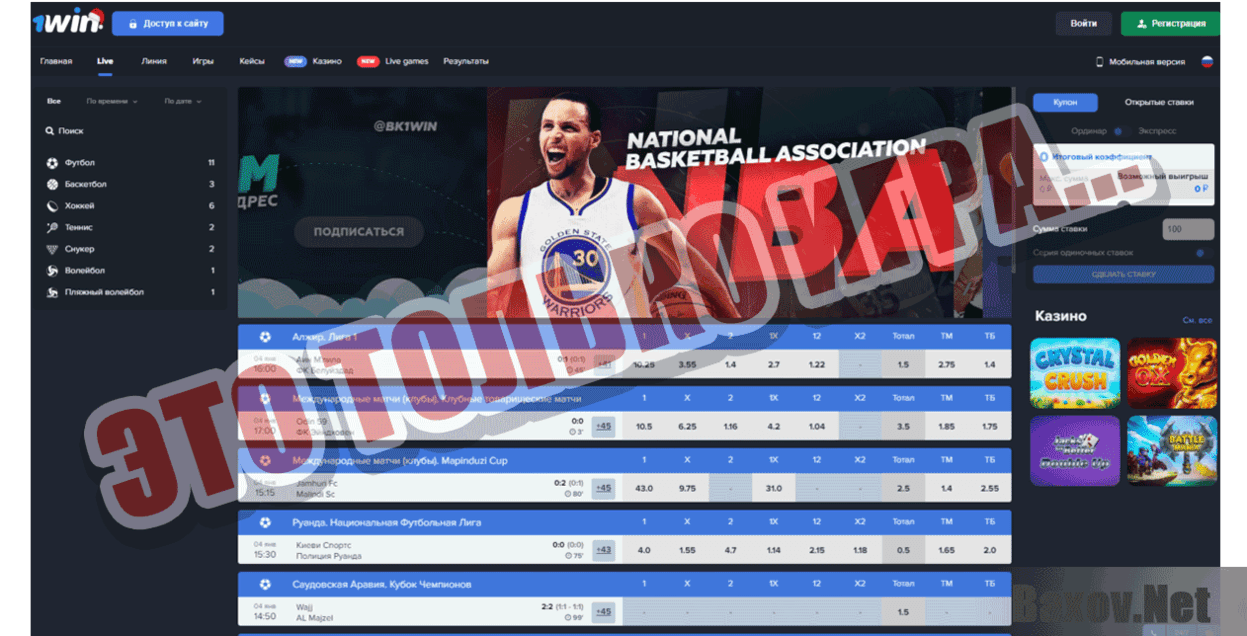The height and width of the screenshot is (636, 1247).
Task: Click the Russian flag language icon
Action: (1206, 62)
